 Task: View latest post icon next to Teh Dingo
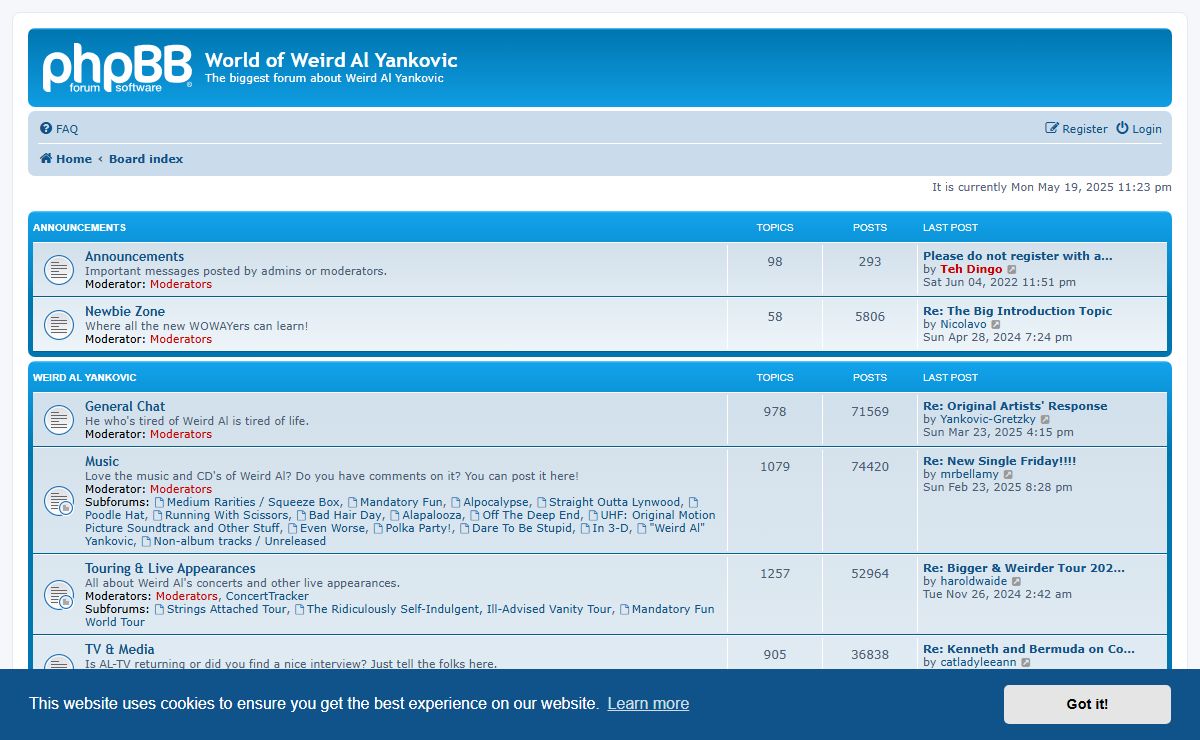pos(1012,270)
